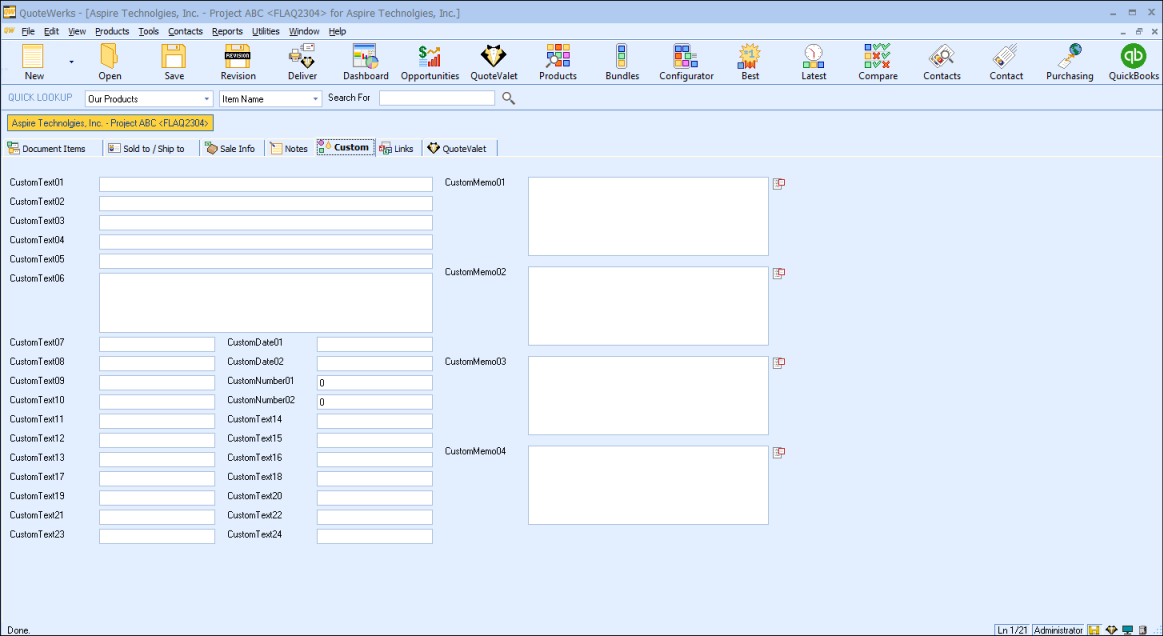Open the Configurator tool
1163x636 pixels.
pos(686,61)
